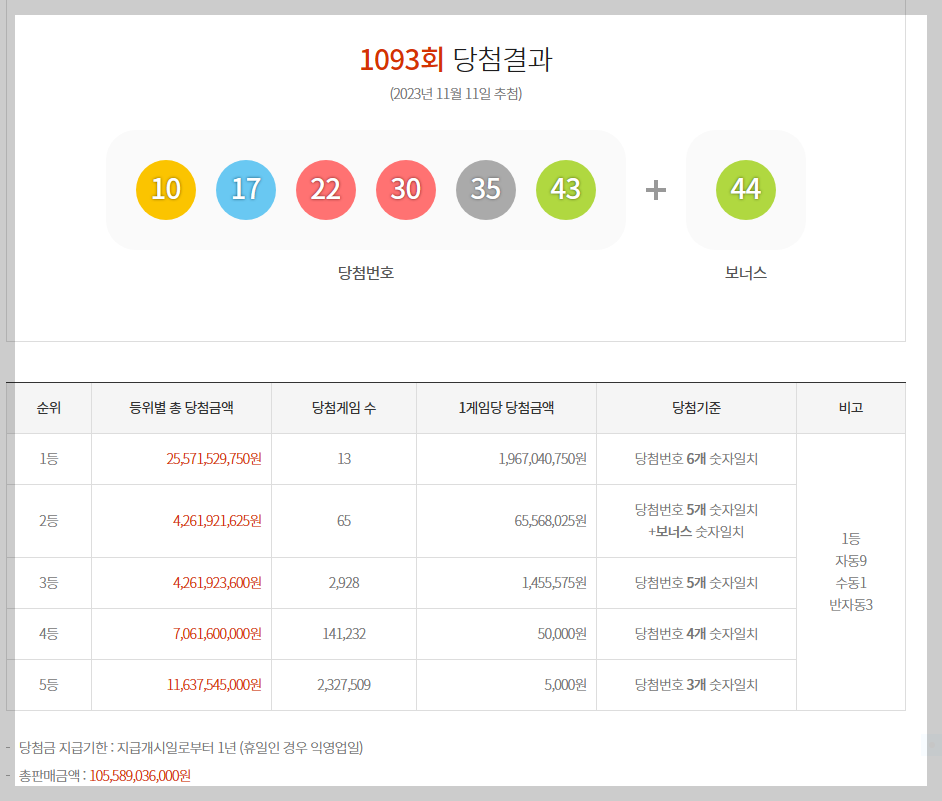Click criteria 당첨번호 3개 숫자일치
The image size is (942, 801).
coord(696,685)
